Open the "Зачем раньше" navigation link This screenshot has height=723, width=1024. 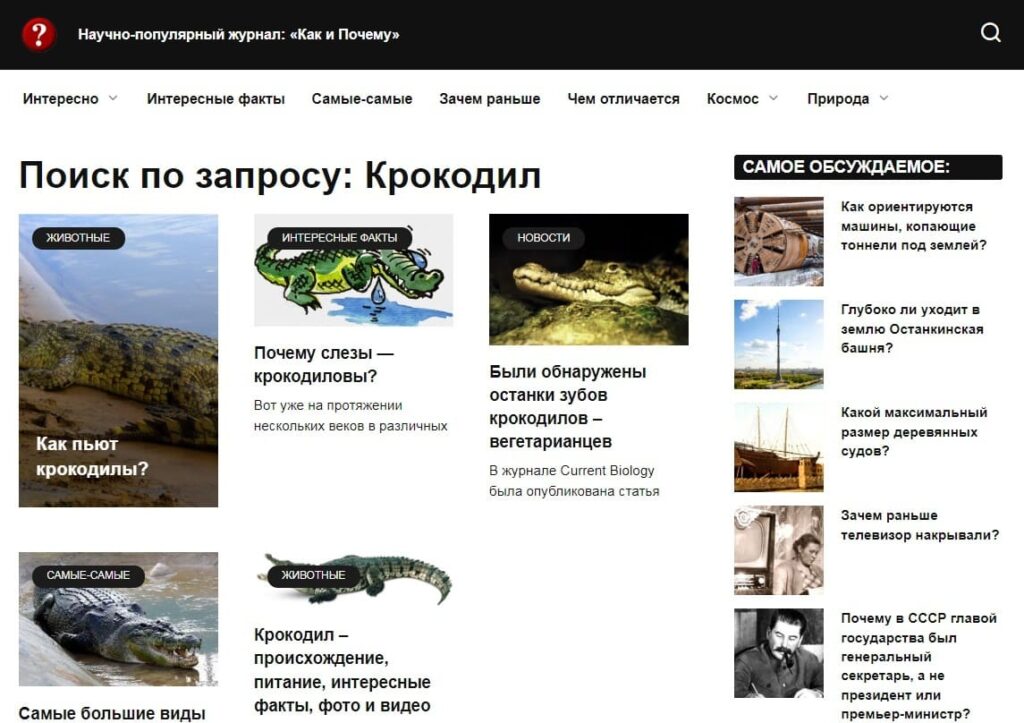[x=489, y=99]
